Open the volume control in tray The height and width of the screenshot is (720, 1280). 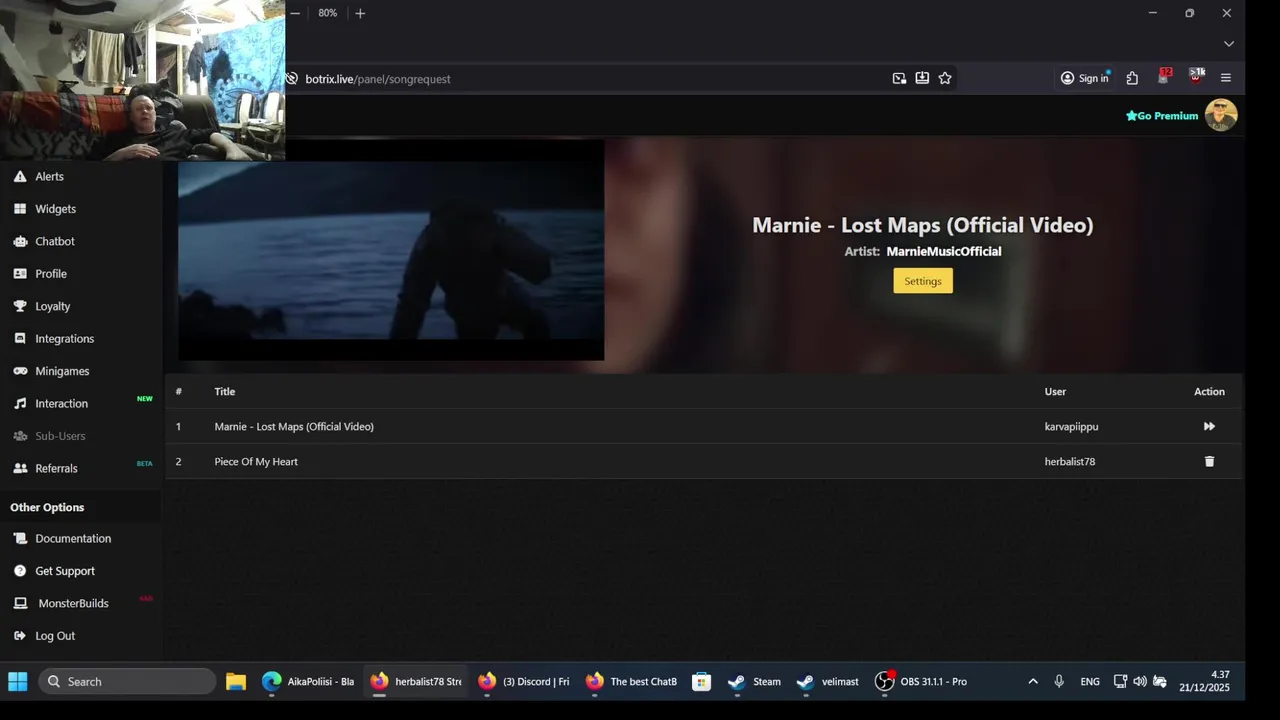tap(1140, 682)
